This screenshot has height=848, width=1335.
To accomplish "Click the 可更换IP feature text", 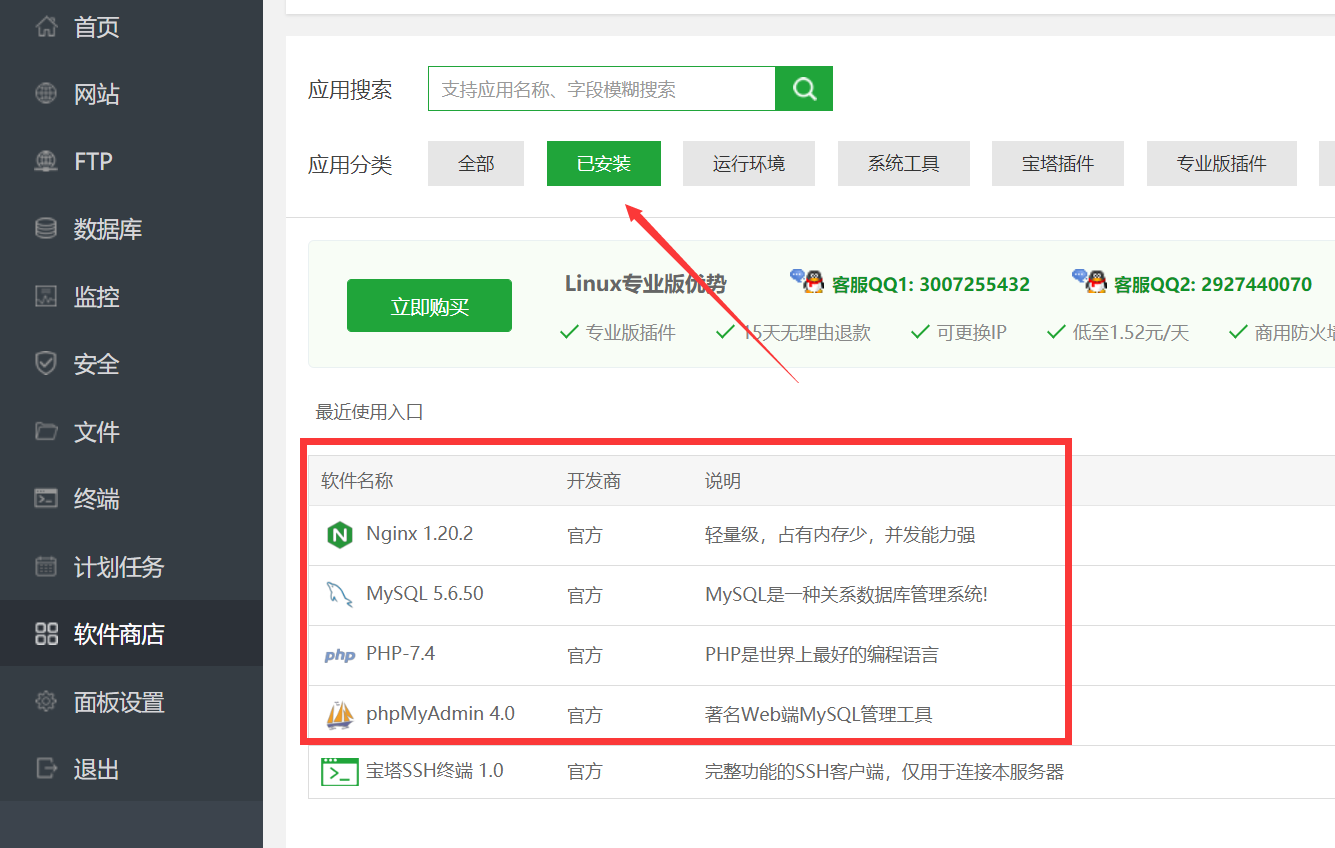I will [972, 333].
